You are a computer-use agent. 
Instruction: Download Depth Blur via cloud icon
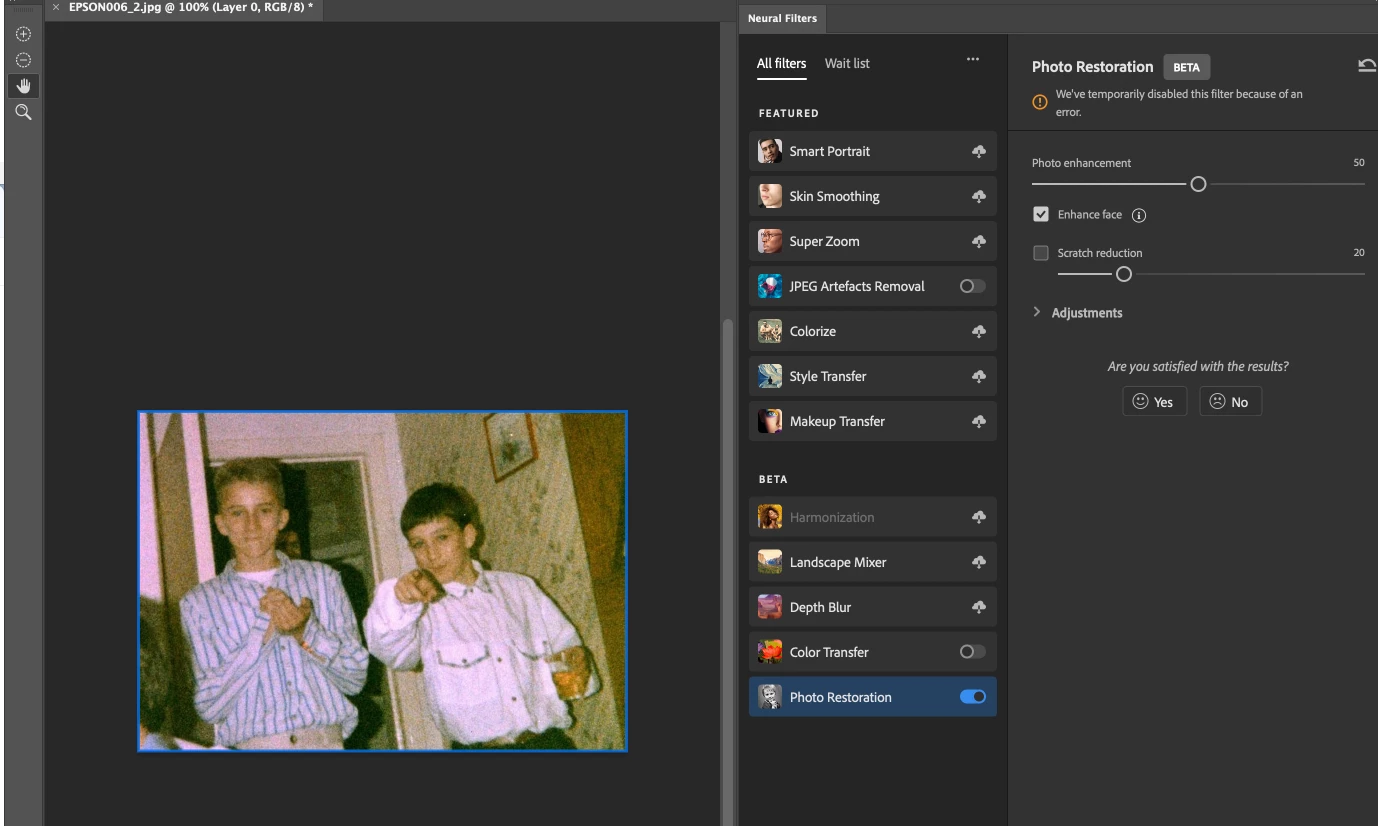(x=979, y=607)
